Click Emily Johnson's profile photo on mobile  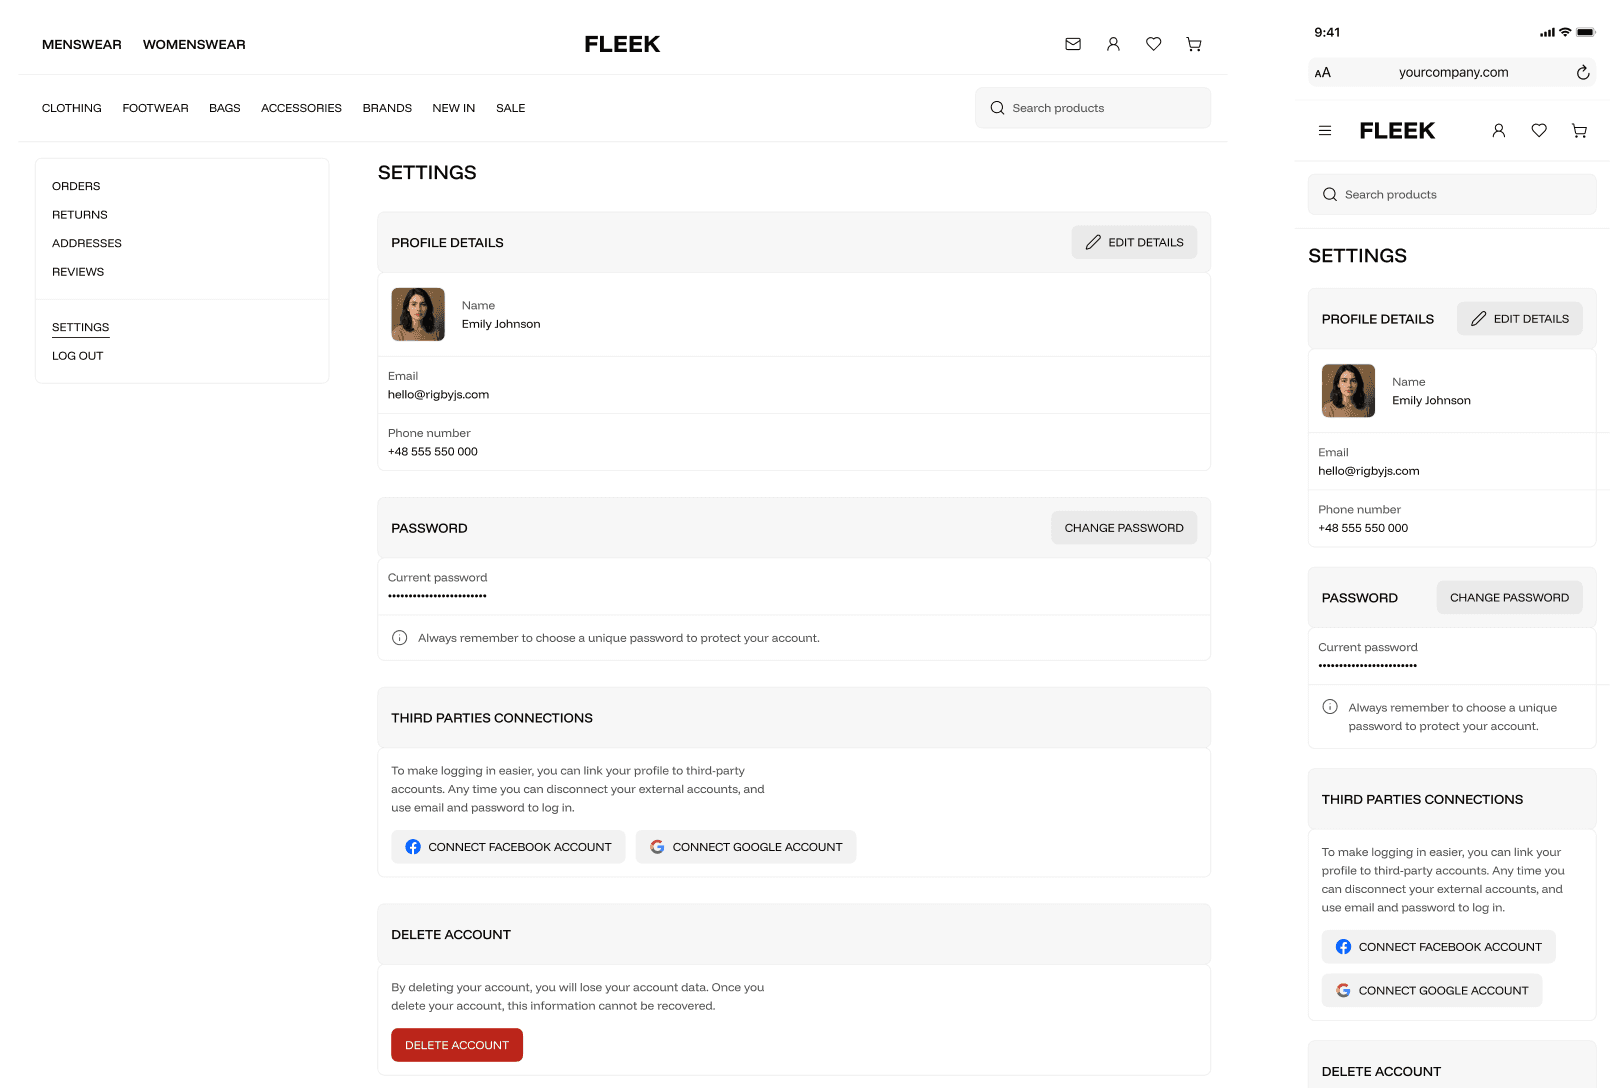click(1348, 391)
